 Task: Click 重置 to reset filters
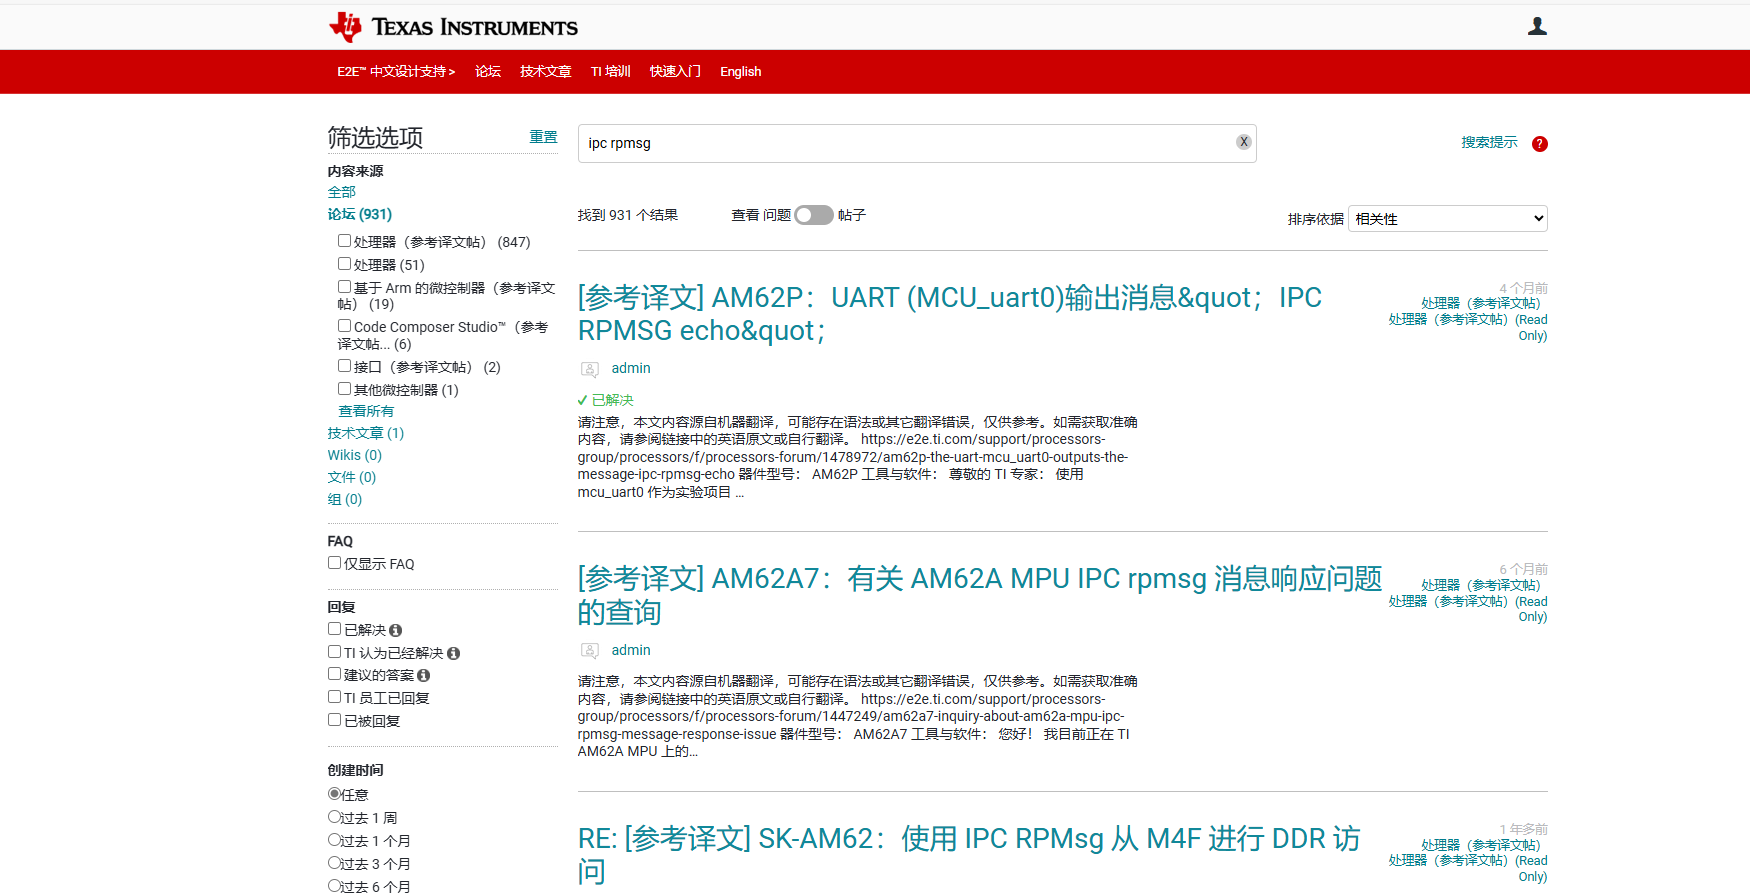tap(543, 137)
